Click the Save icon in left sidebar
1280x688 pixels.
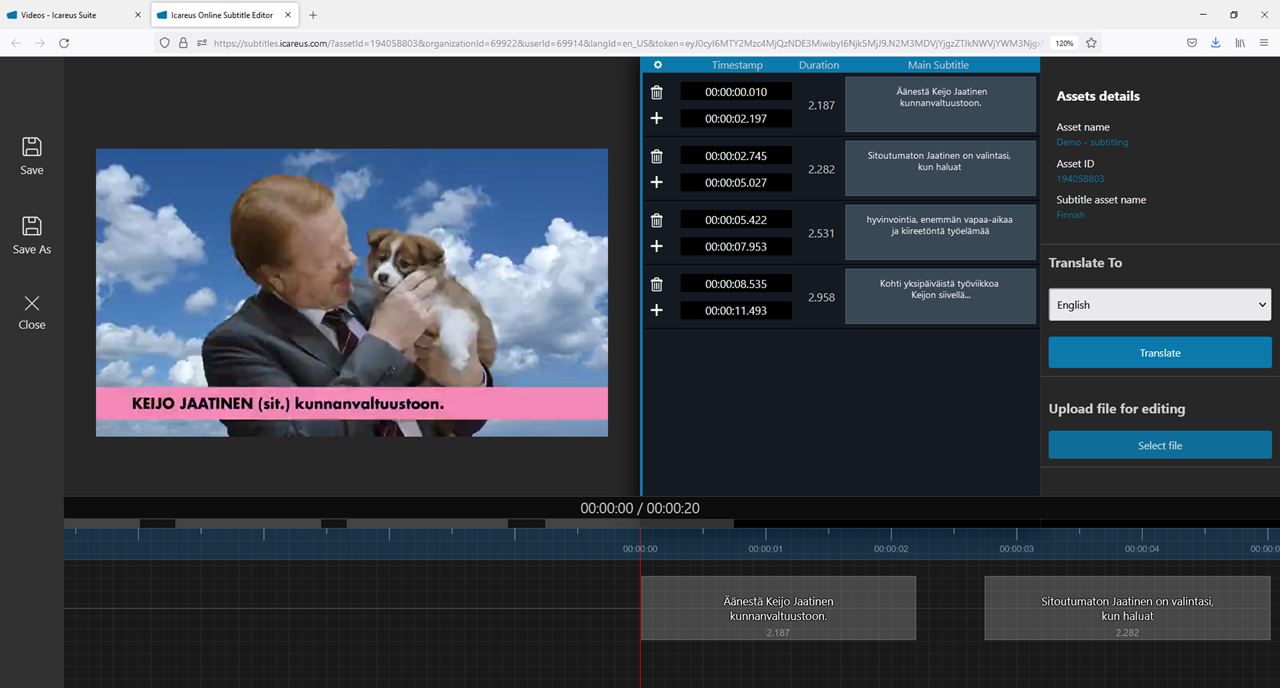coord(32,147)
